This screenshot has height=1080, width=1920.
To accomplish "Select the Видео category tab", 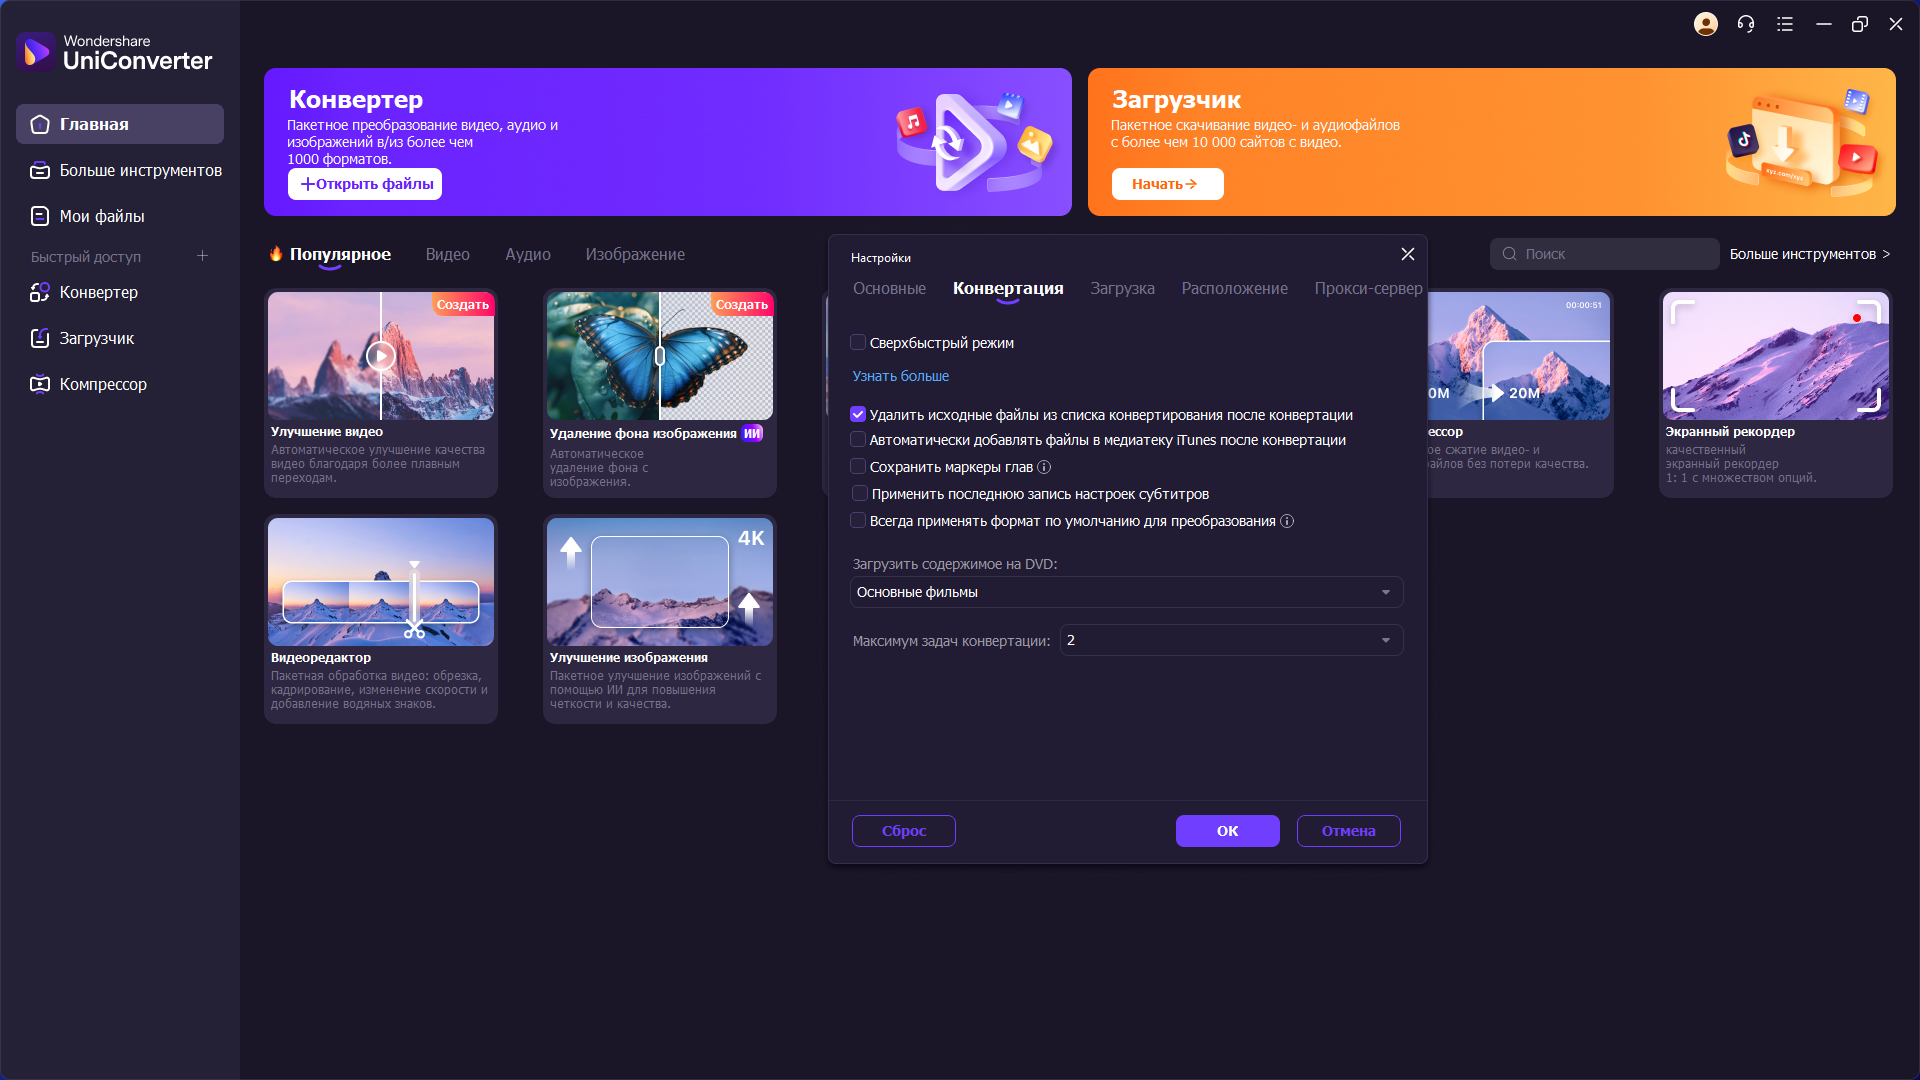I will click(x=448, y=254).
